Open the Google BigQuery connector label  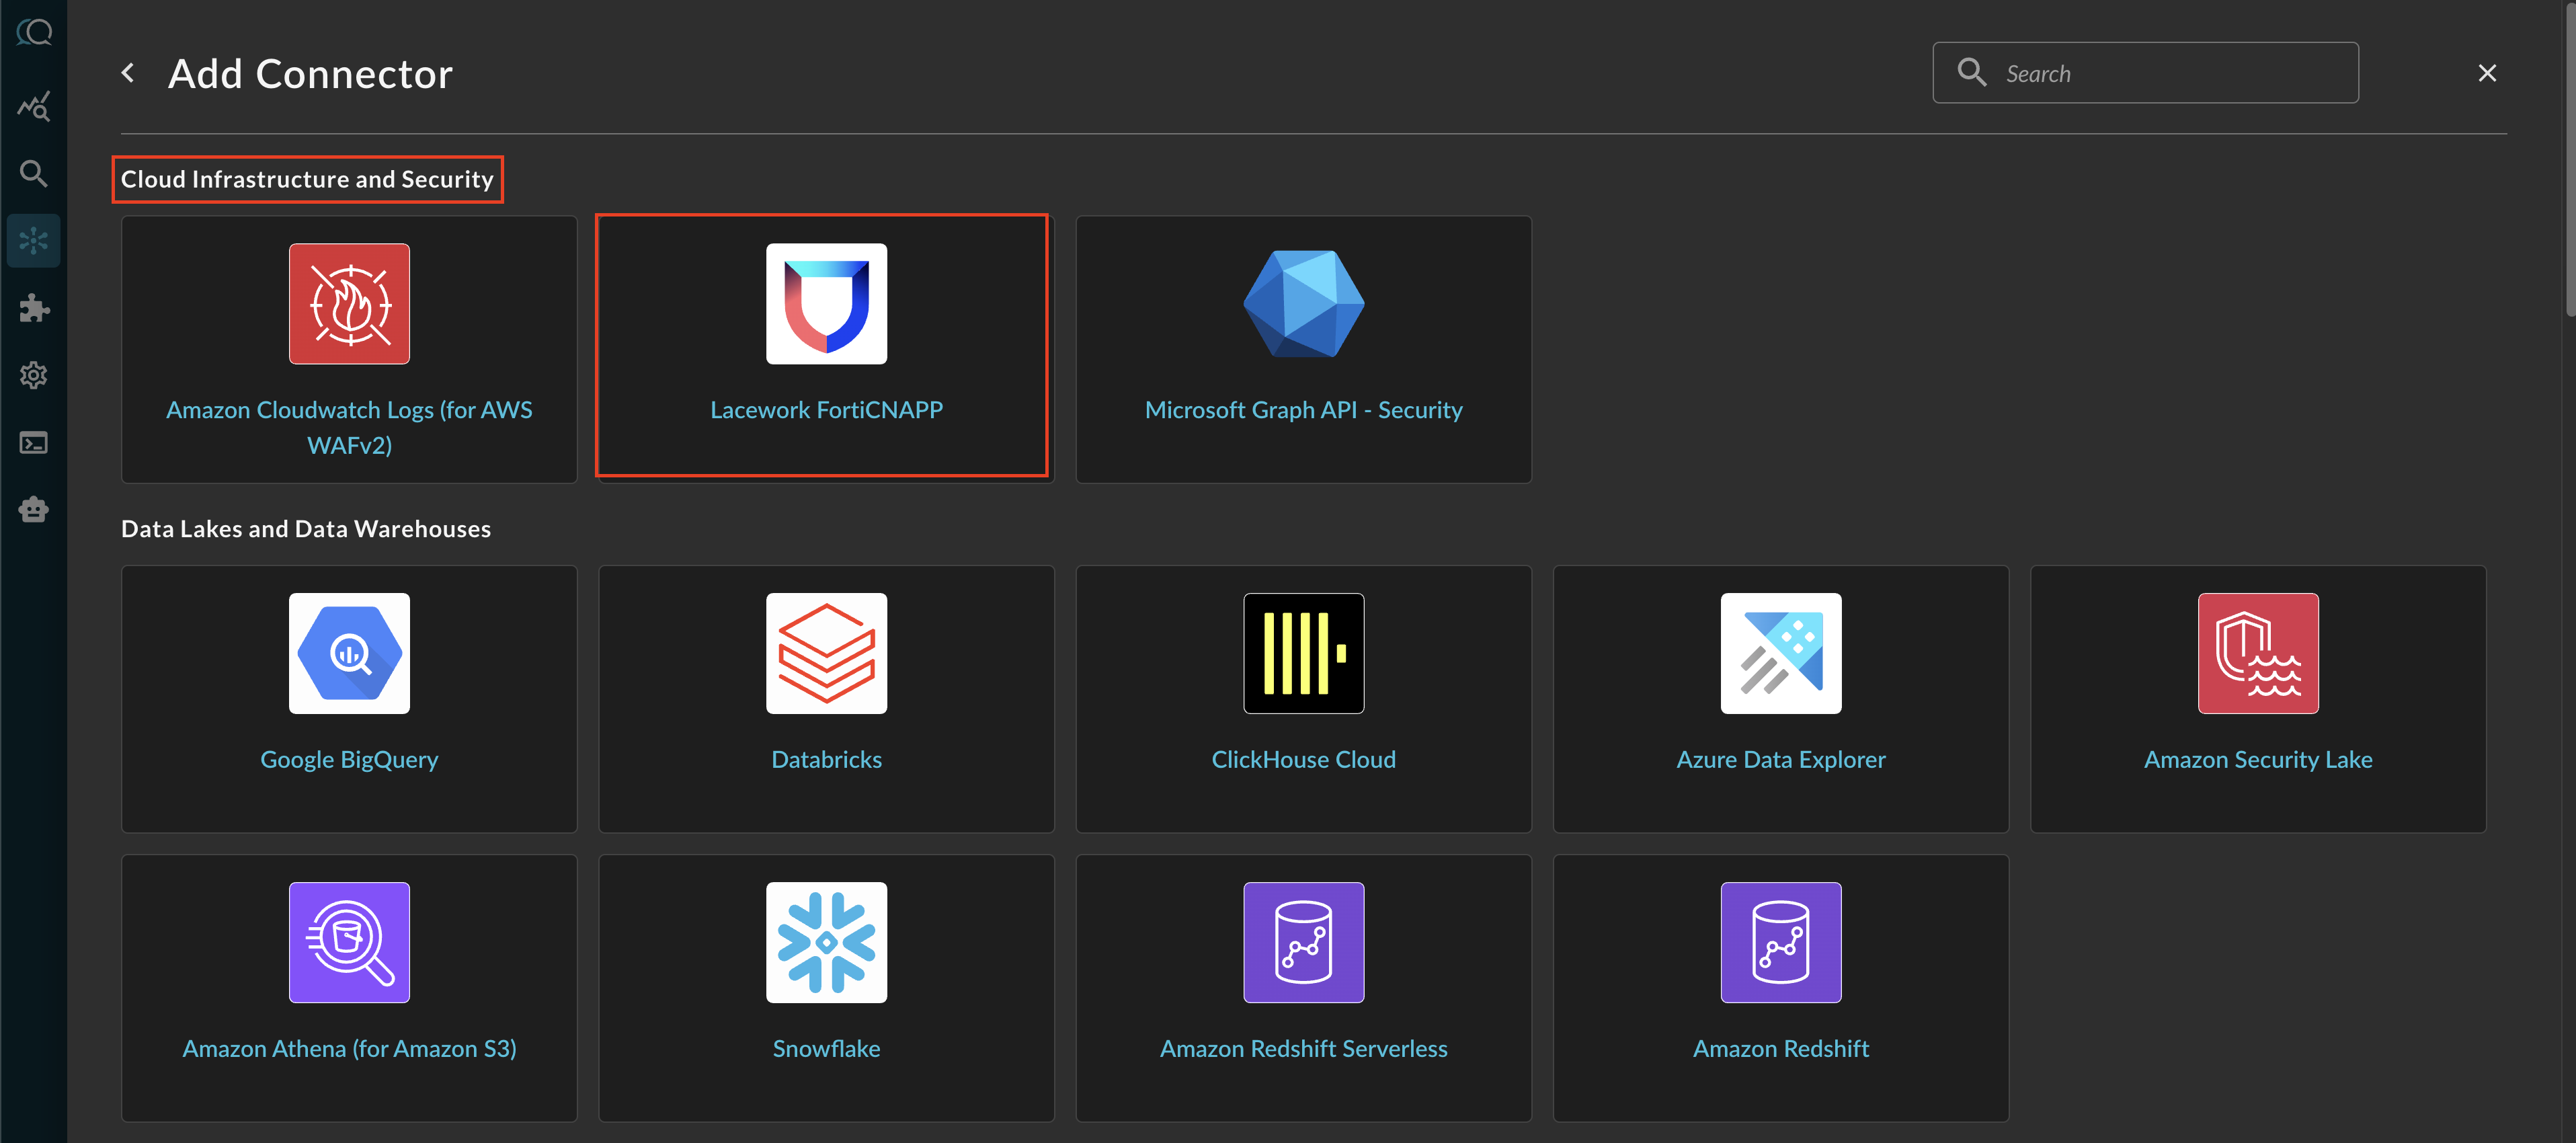click(349, 760)
